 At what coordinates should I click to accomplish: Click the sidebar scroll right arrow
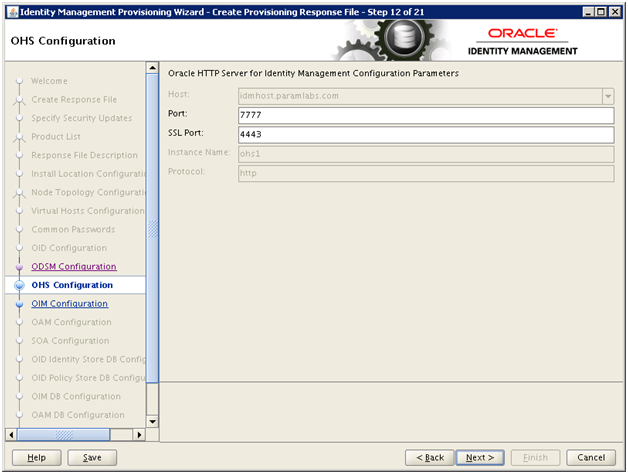click(139, 434)
